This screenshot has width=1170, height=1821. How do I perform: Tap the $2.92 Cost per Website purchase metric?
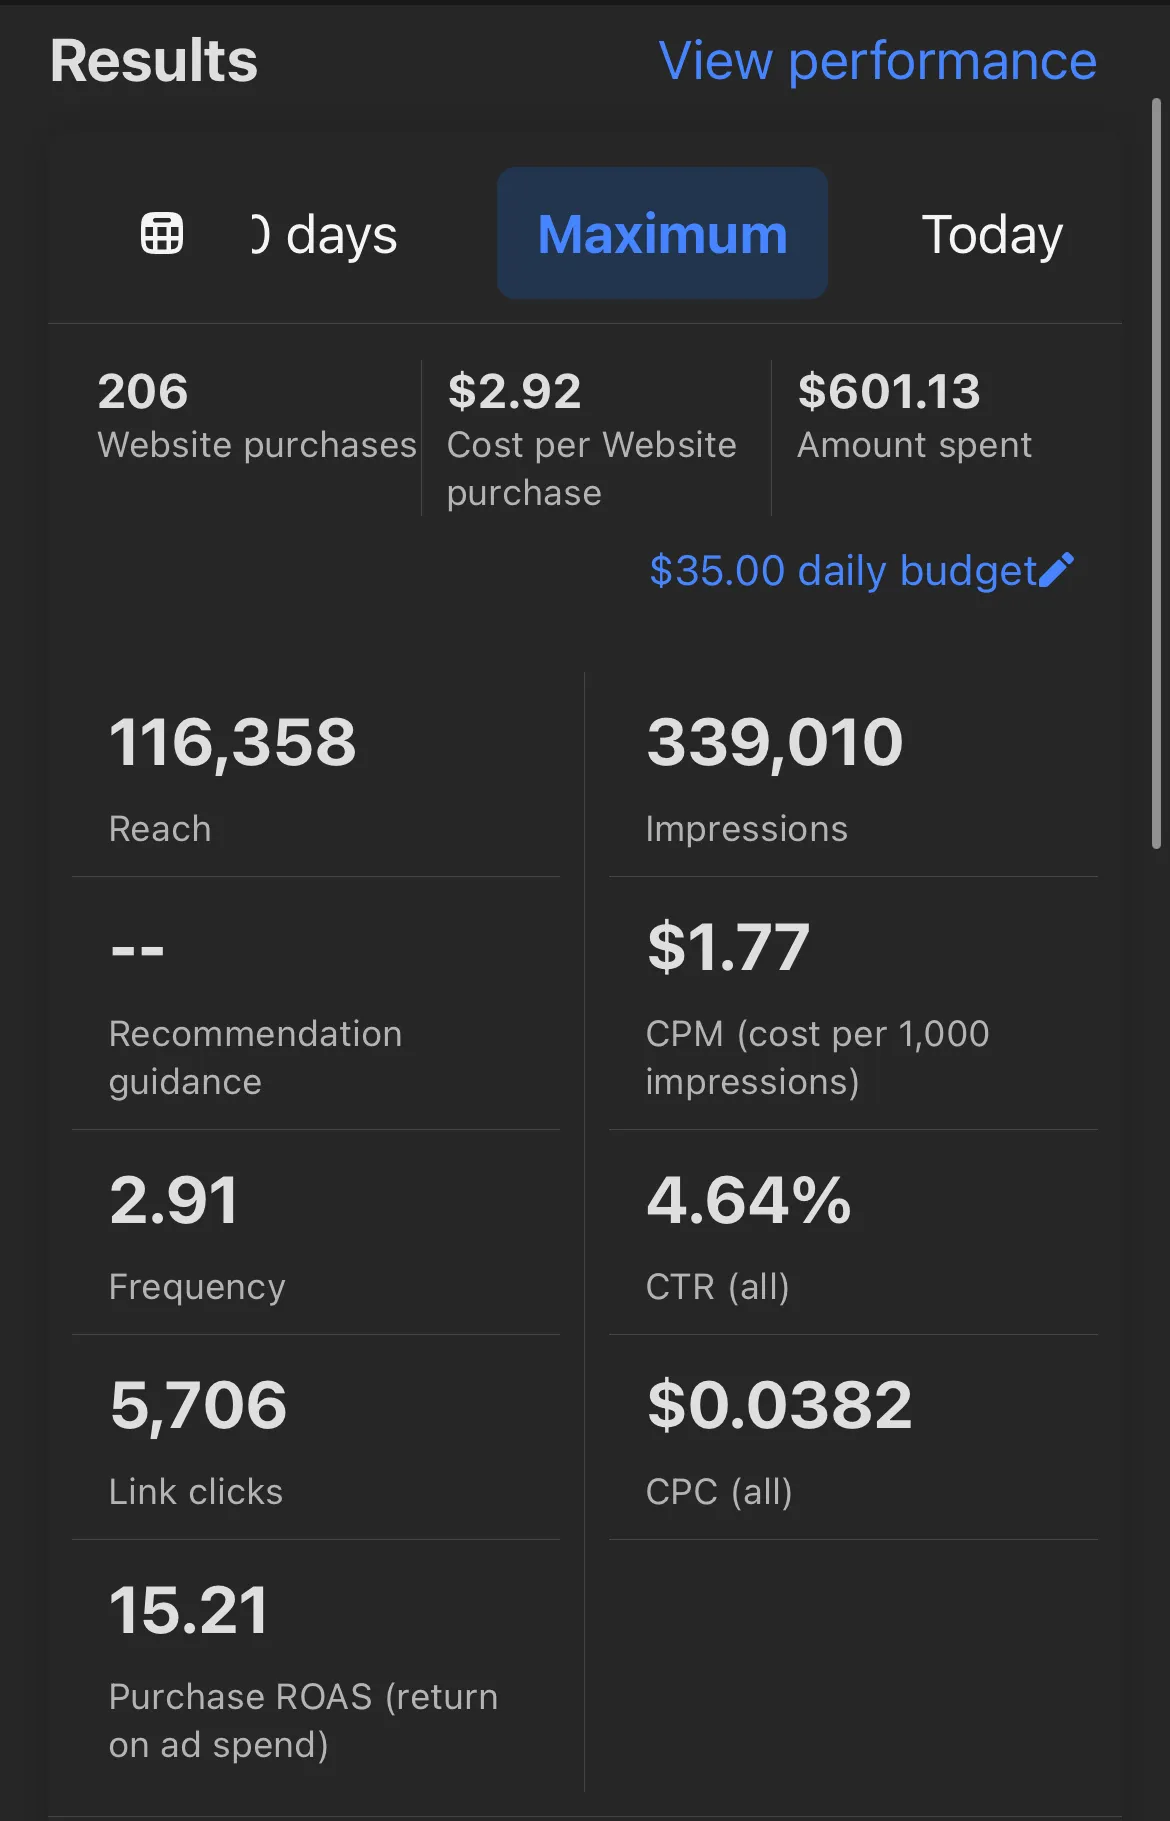pyautogui.click(x=592, y=438)
